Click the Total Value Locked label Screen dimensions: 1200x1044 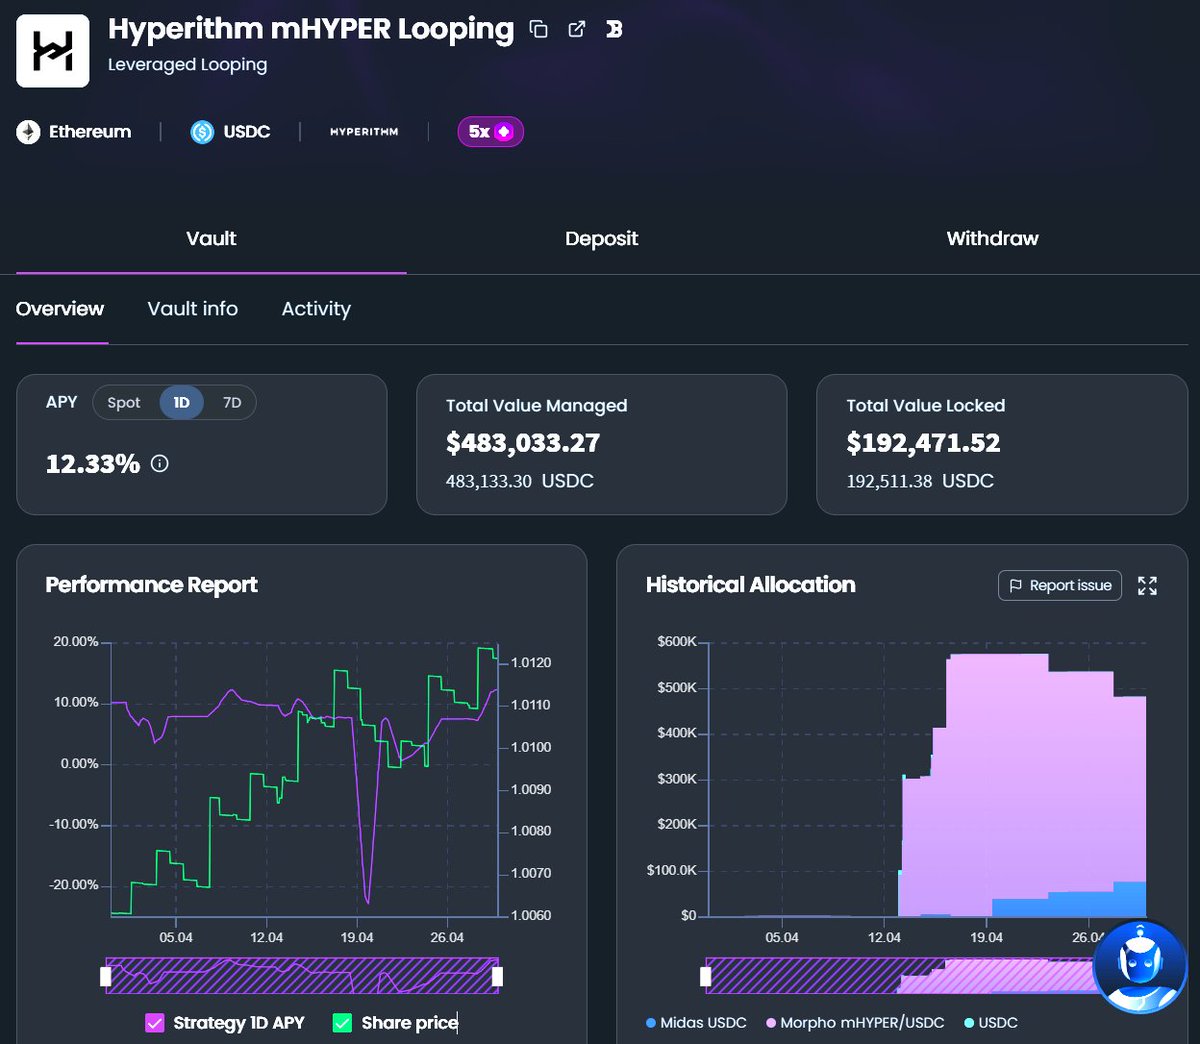tap(926, 406)
